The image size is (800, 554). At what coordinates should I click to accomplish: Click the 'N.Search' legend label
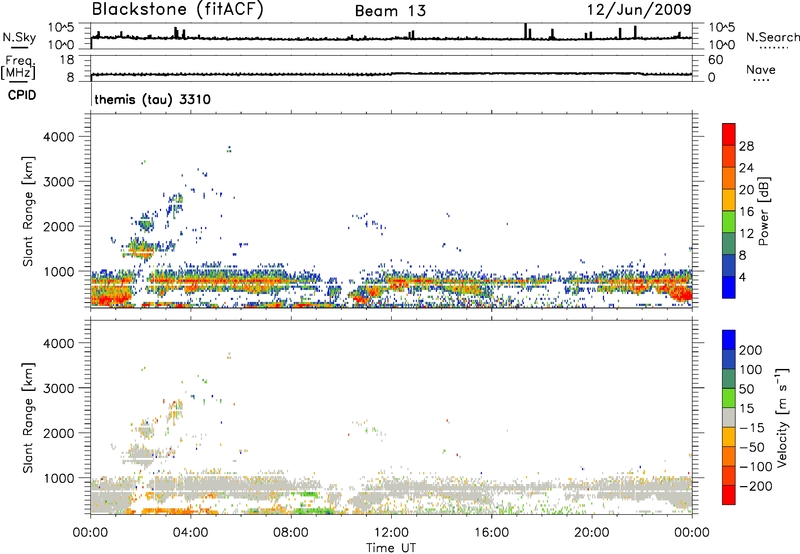(772, 37)
